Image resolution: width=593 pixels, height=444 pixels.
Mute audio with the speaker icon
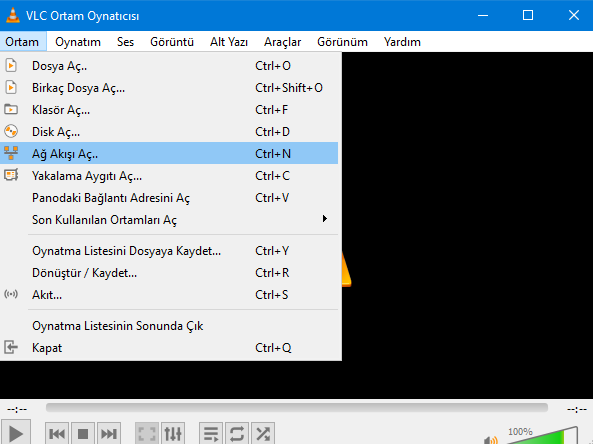[491, 440]
